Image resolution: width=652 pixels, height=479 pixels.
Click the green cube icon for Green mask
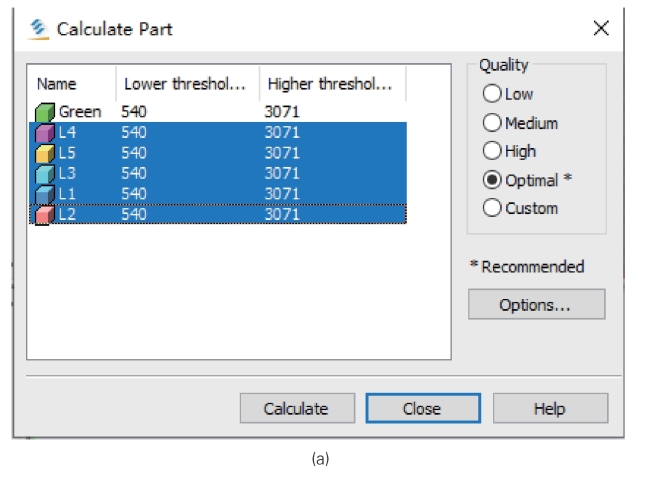[44, 112]
